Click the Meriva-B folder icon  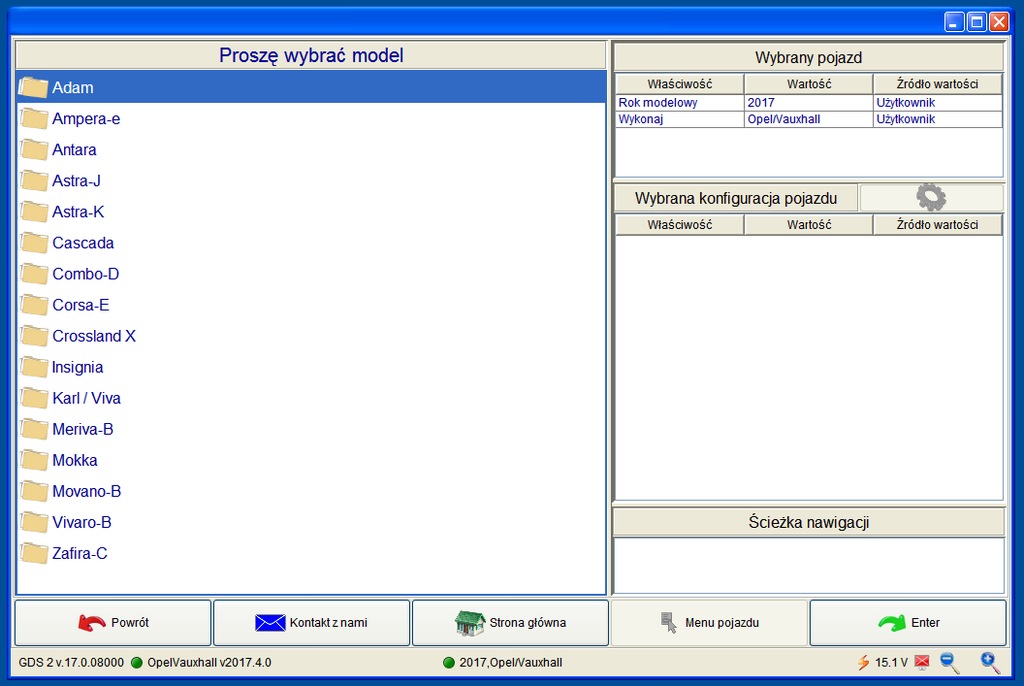coord(34,429)
